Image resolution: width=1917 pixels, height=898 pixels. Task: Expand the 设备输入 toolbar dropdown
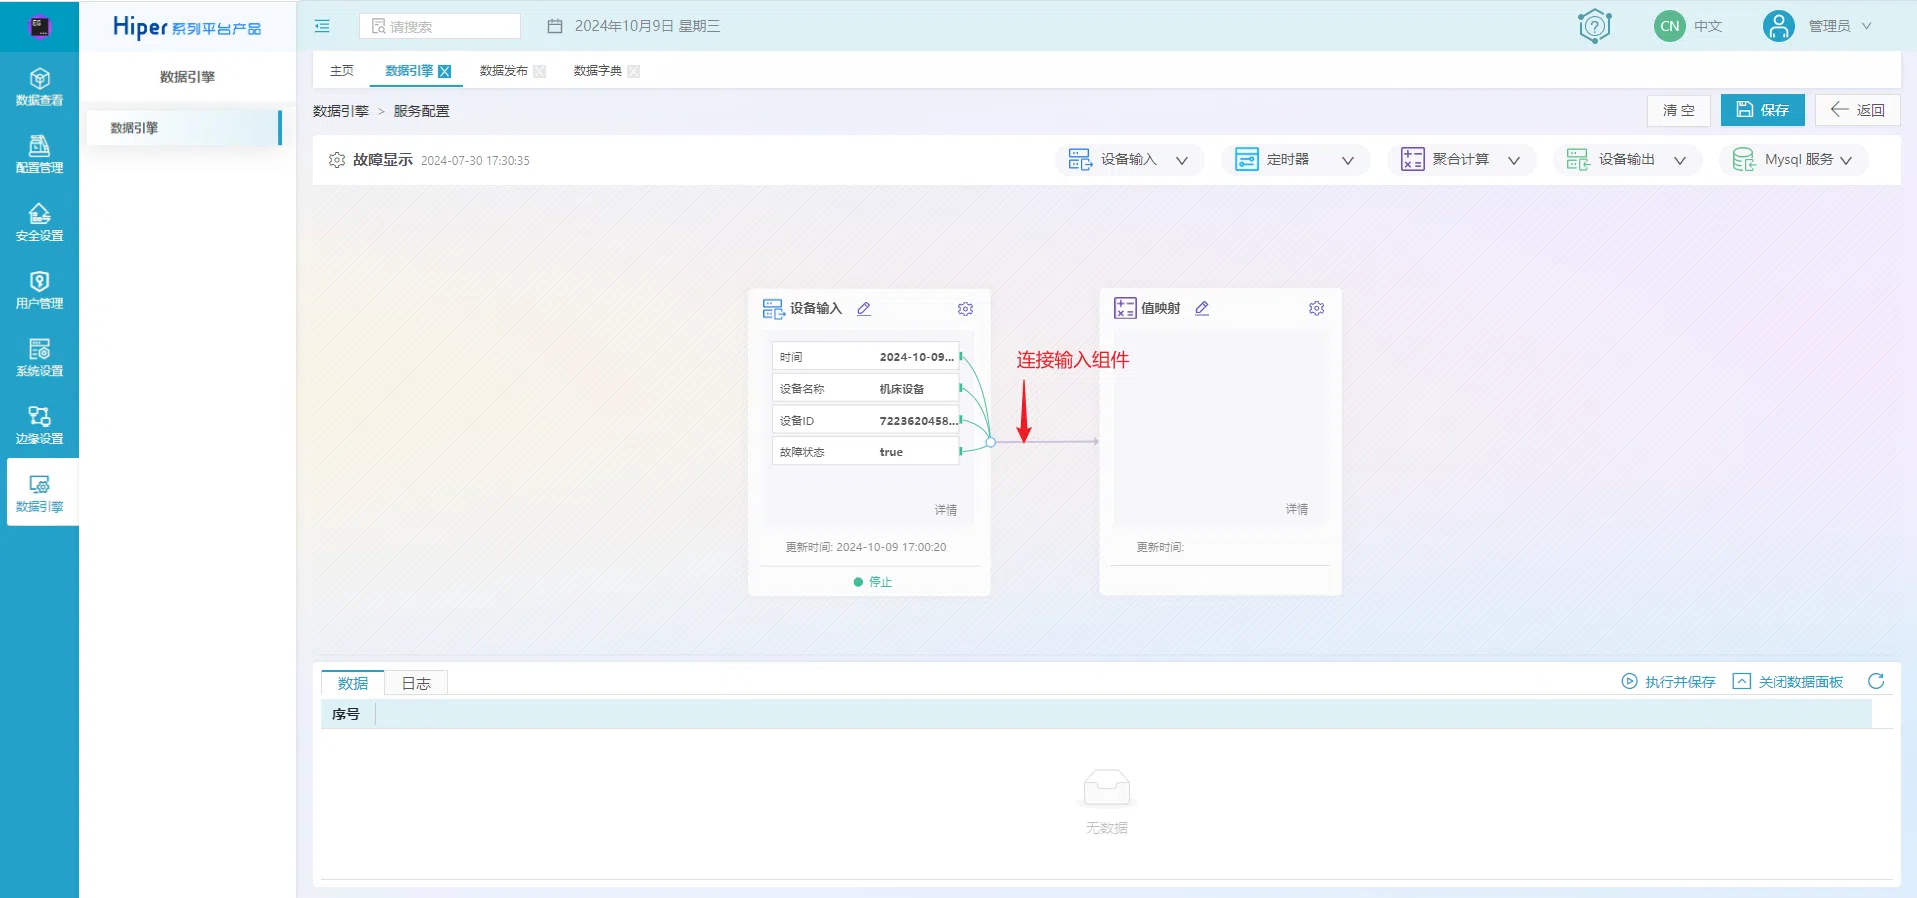tap(1182, 160)
